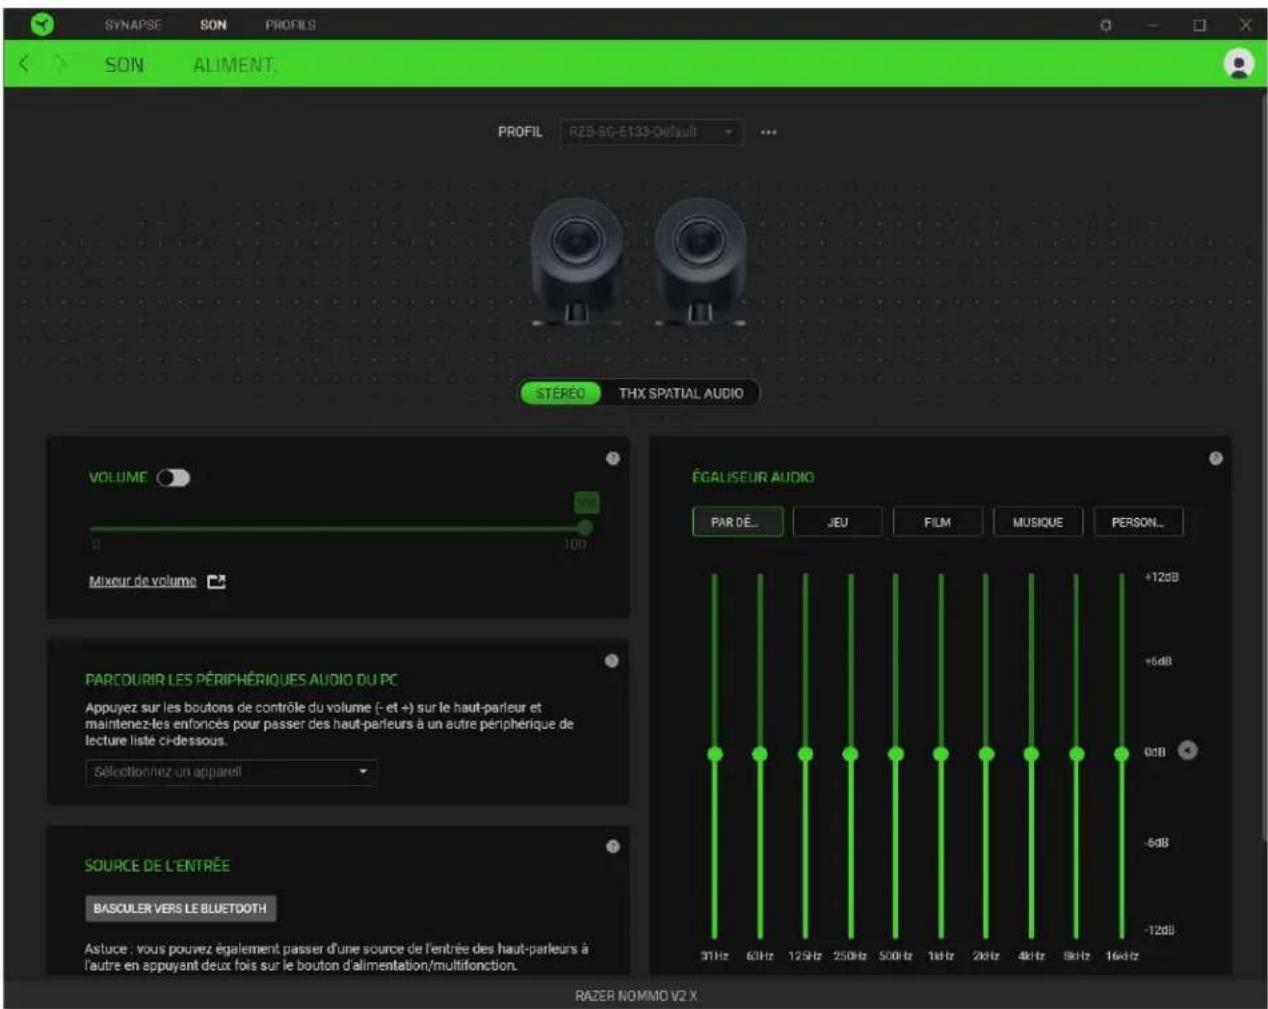Open profile options three-dot menu
The image size is (1268, 1009).
(768, 132)
